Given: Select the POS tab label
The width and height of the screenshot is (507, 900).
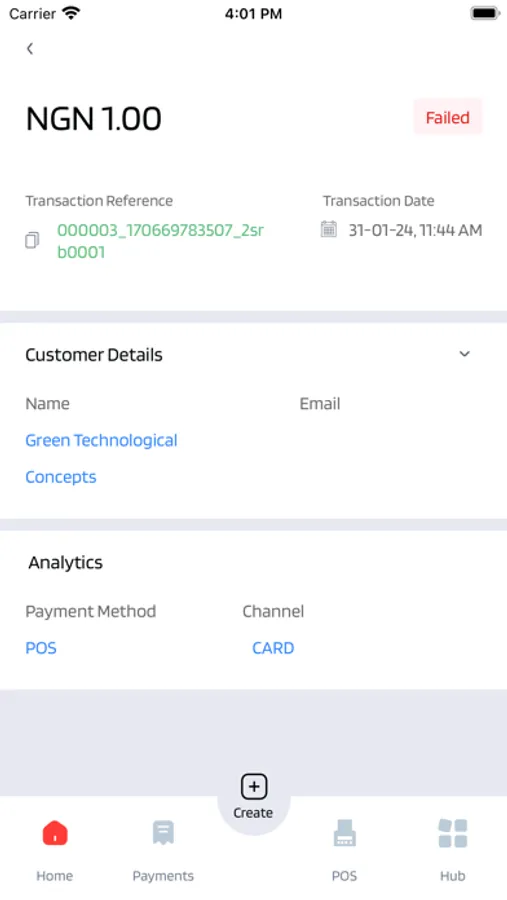Looking at the screenshot, I should coord(345,876).
